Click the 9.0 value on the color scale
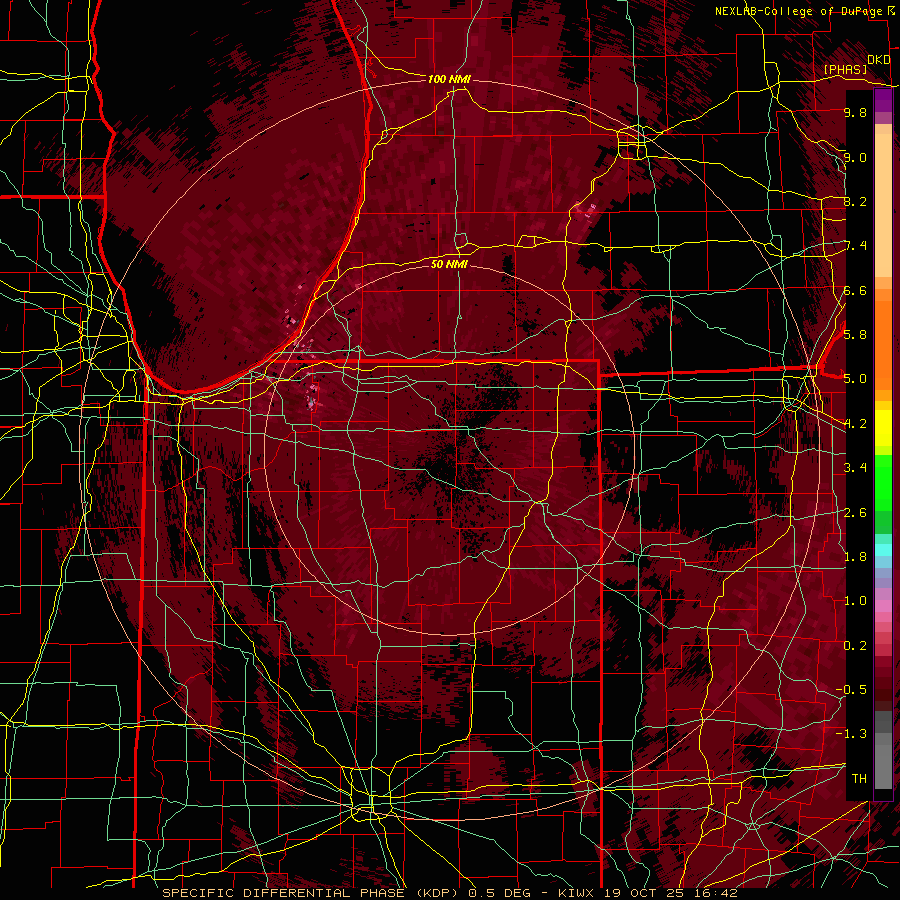Image resolution: width=900 pixels, height=900 pixels. pos(855,157)
